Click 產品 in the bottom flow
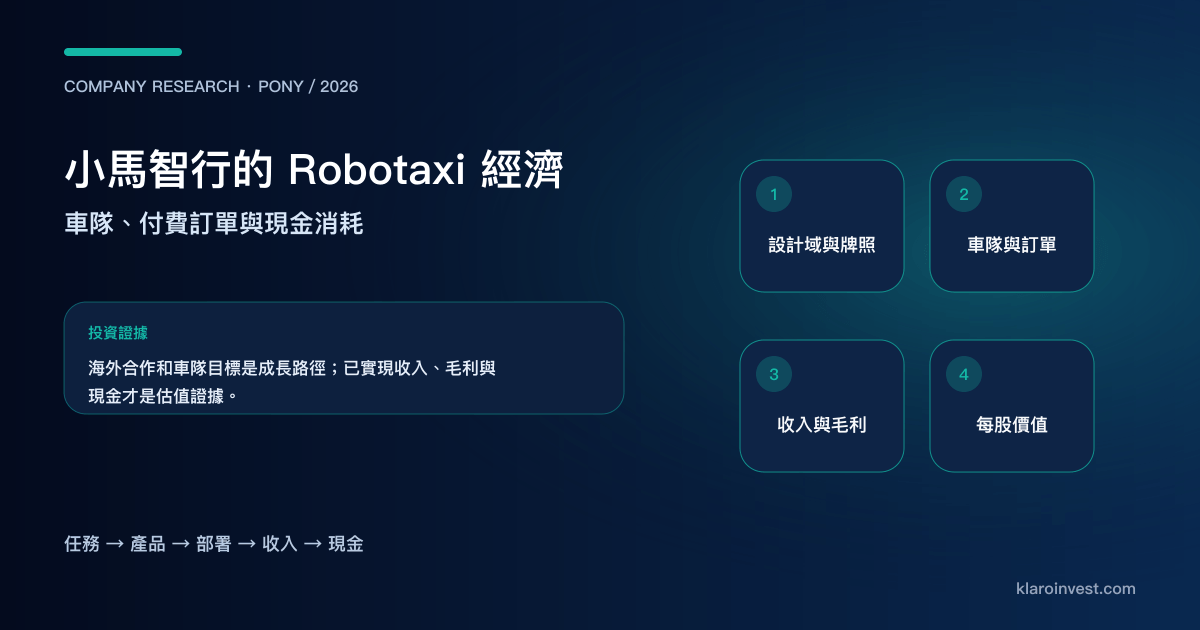The width and height of the screenshot is (1200, 630). pos(148,544)
